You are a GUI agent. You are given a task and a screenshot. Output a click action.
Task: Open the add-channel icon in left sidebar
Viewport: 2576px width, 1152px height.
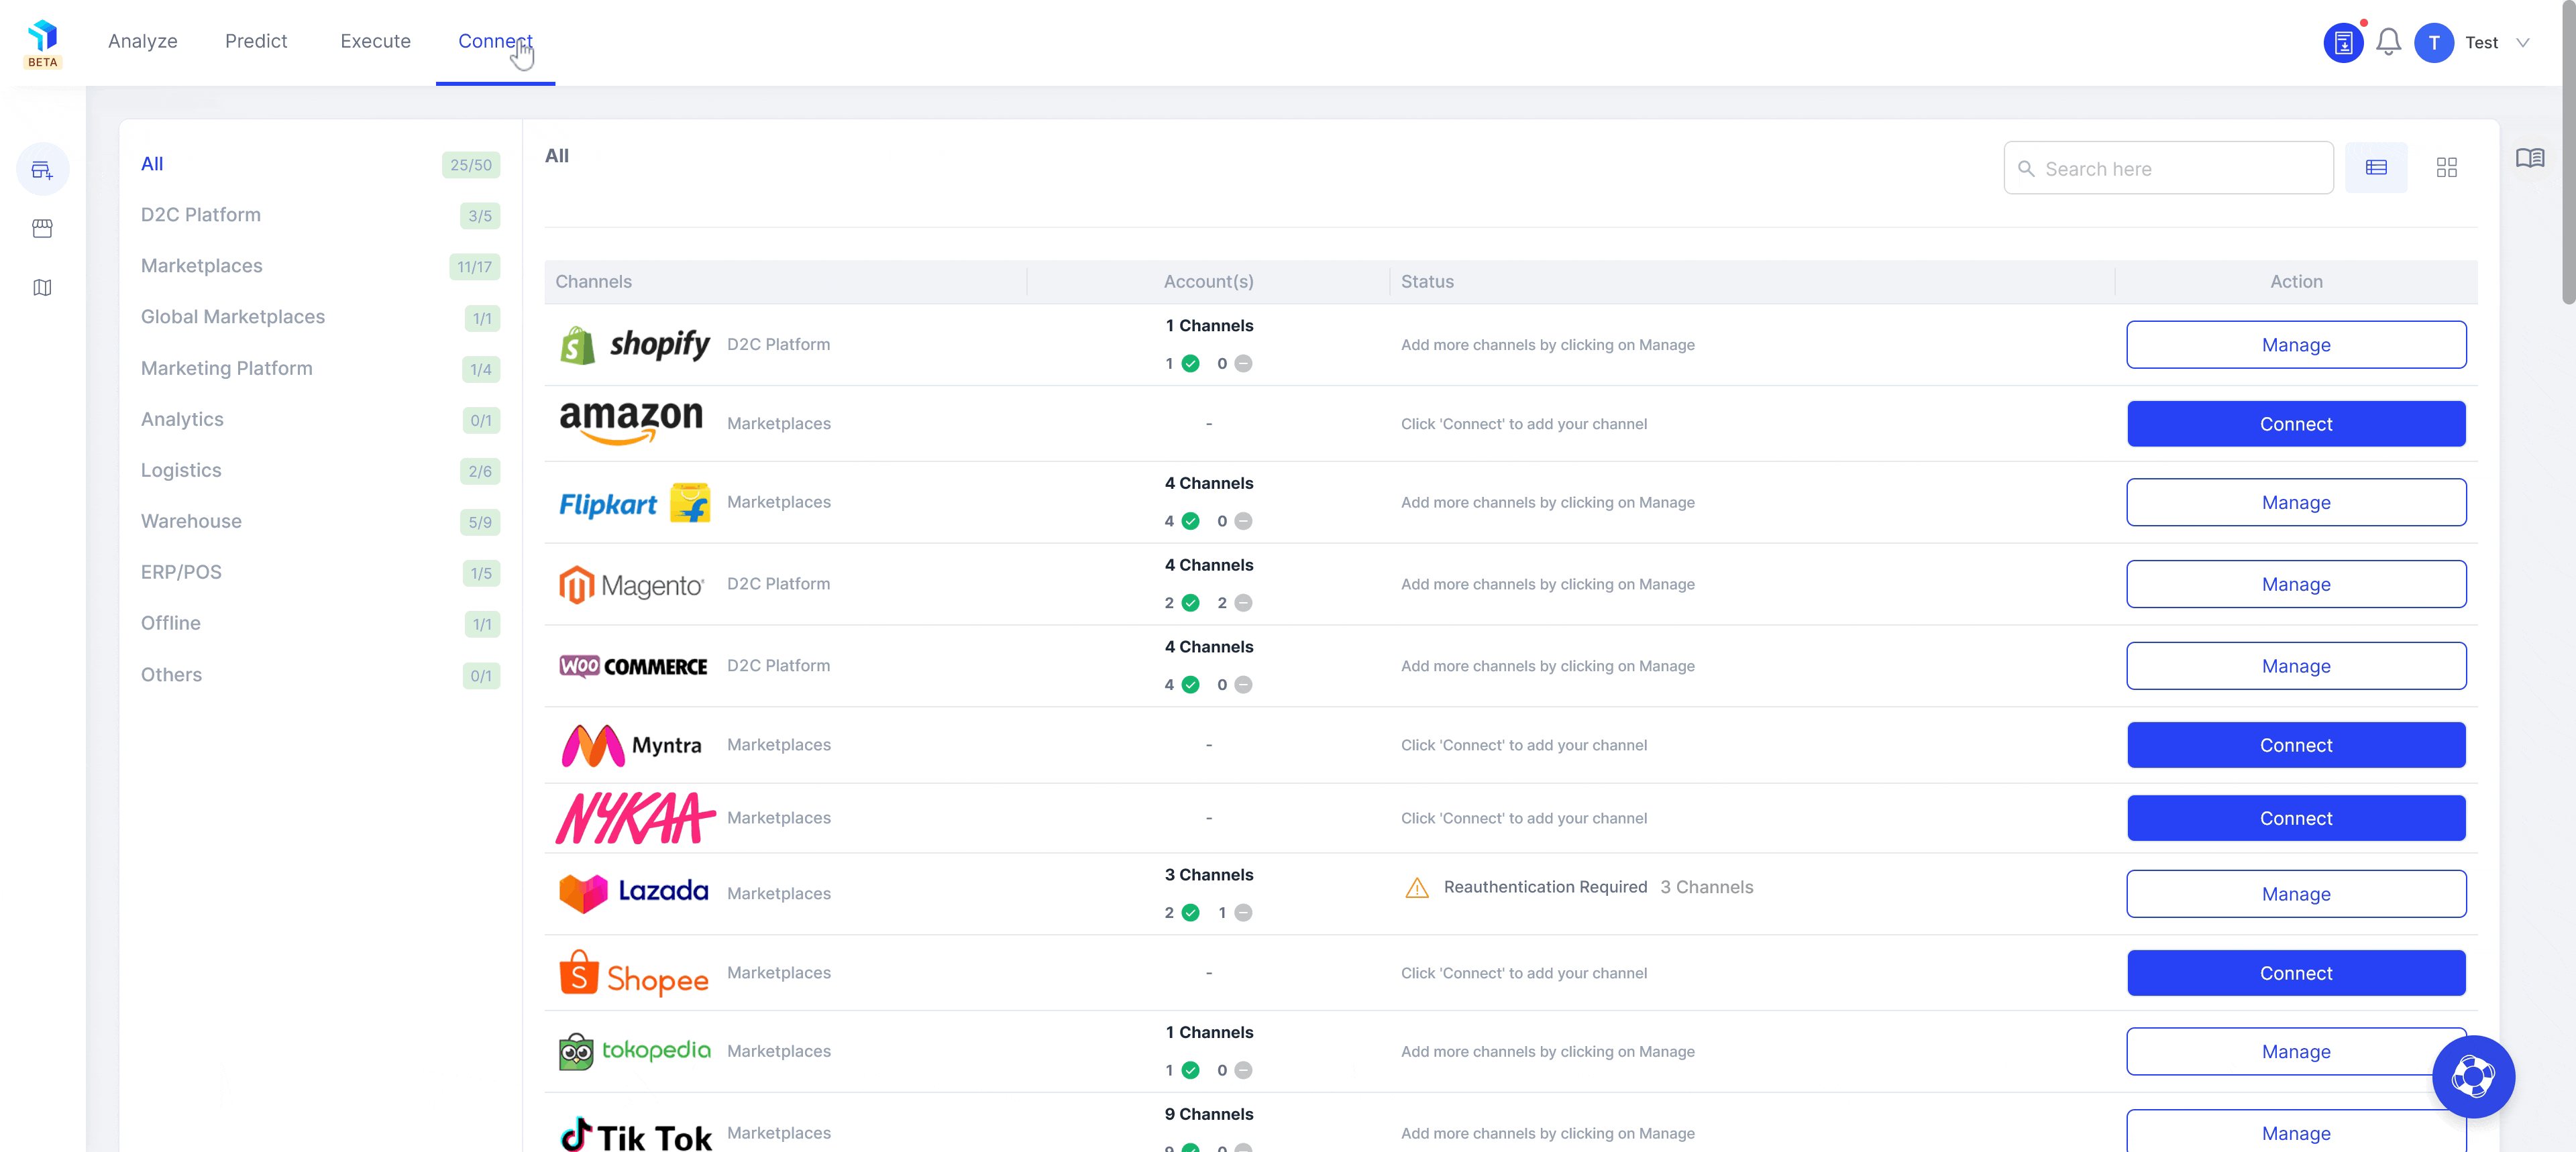[x=42, y=170]
